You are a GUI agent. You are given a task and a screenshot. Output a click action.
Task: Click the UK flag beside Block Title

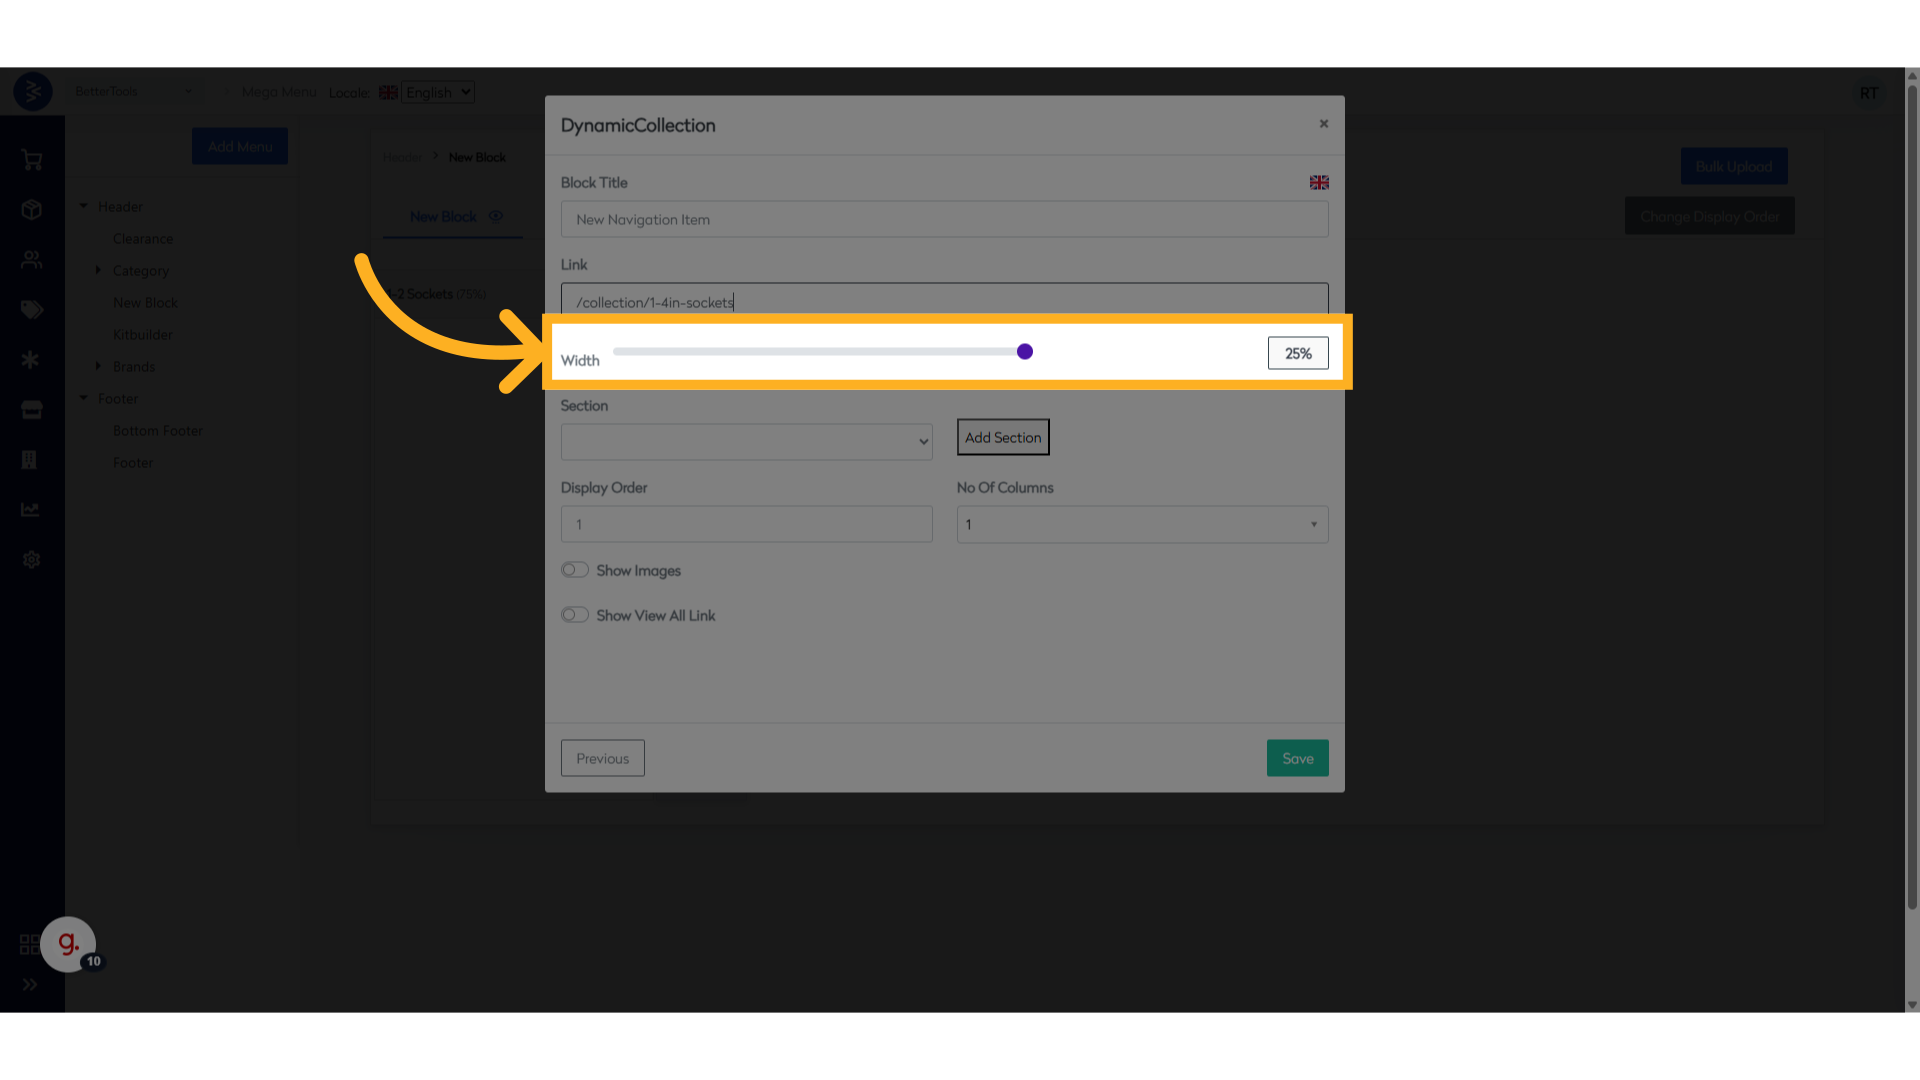click(1319, 183)
